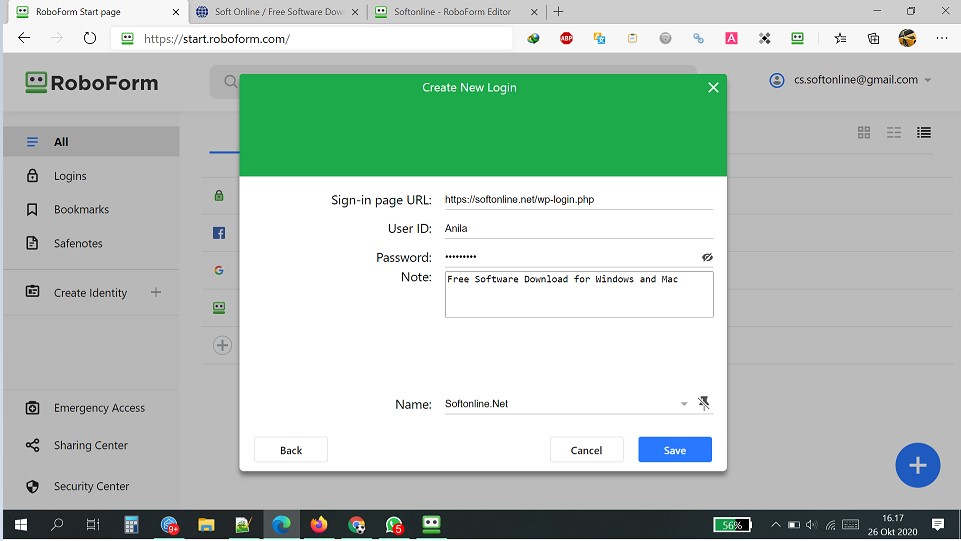Go Back in Create New Login dialog

[291, 450]
